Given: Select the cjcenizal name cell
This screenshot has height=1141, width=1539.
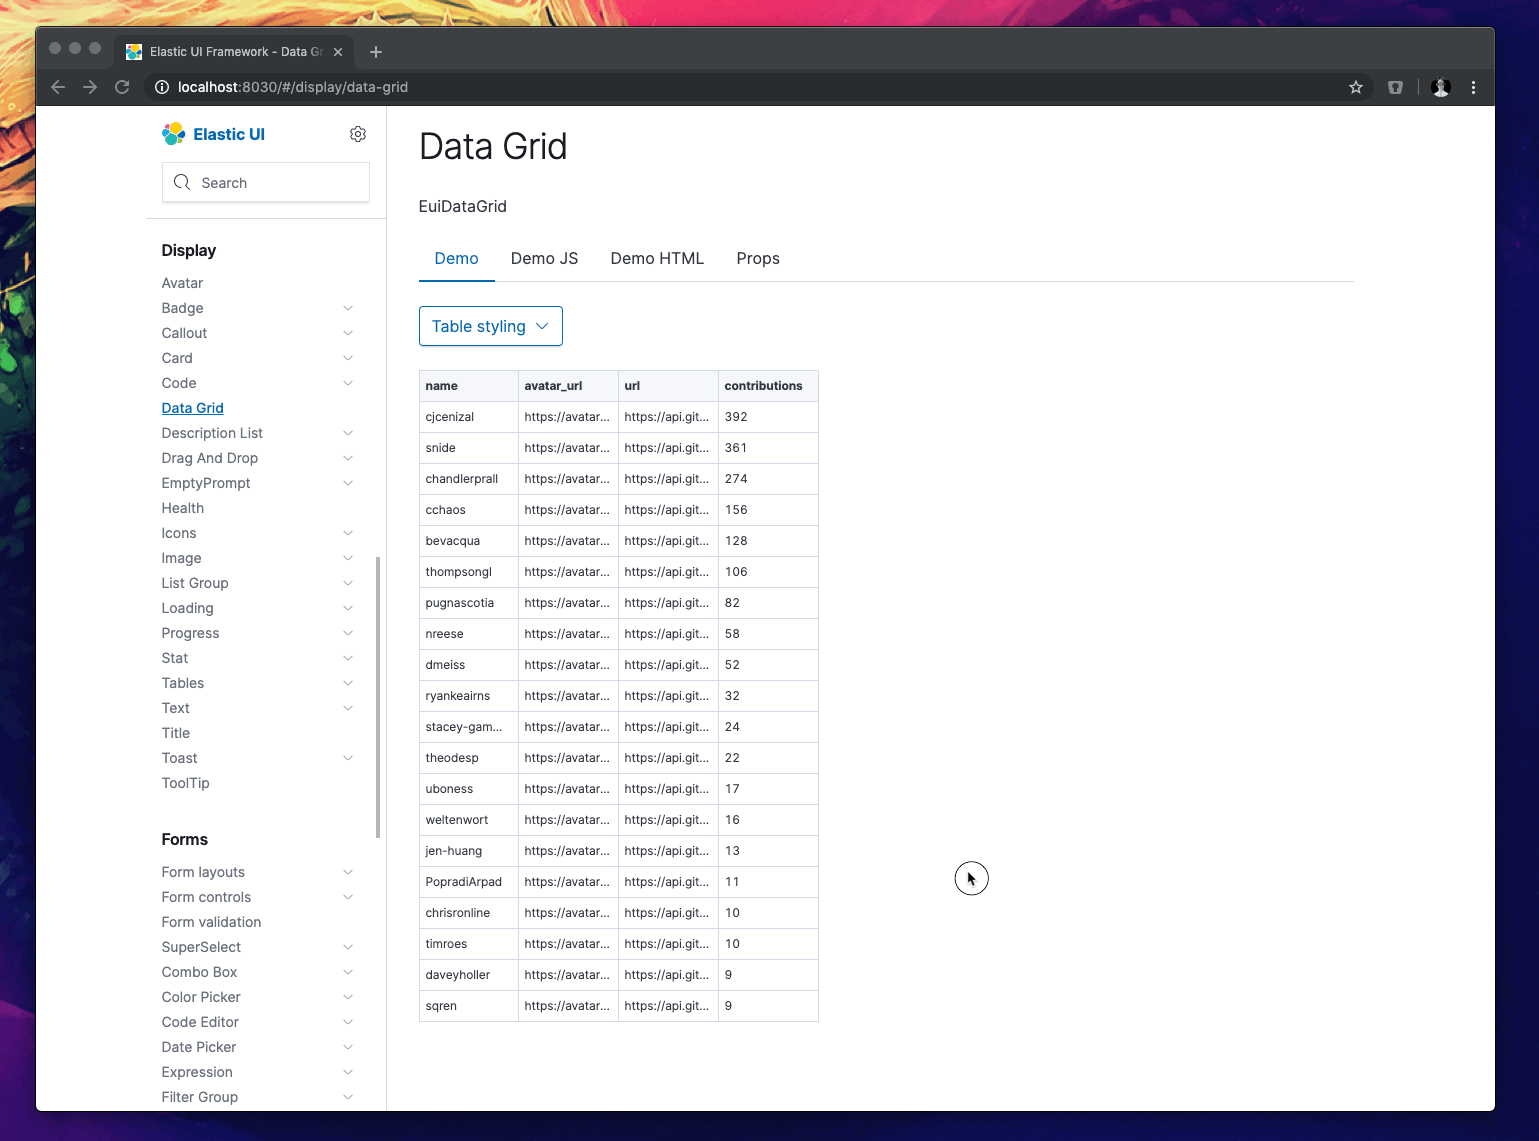Looking at the screenshot, I should (x=469, y=417).
